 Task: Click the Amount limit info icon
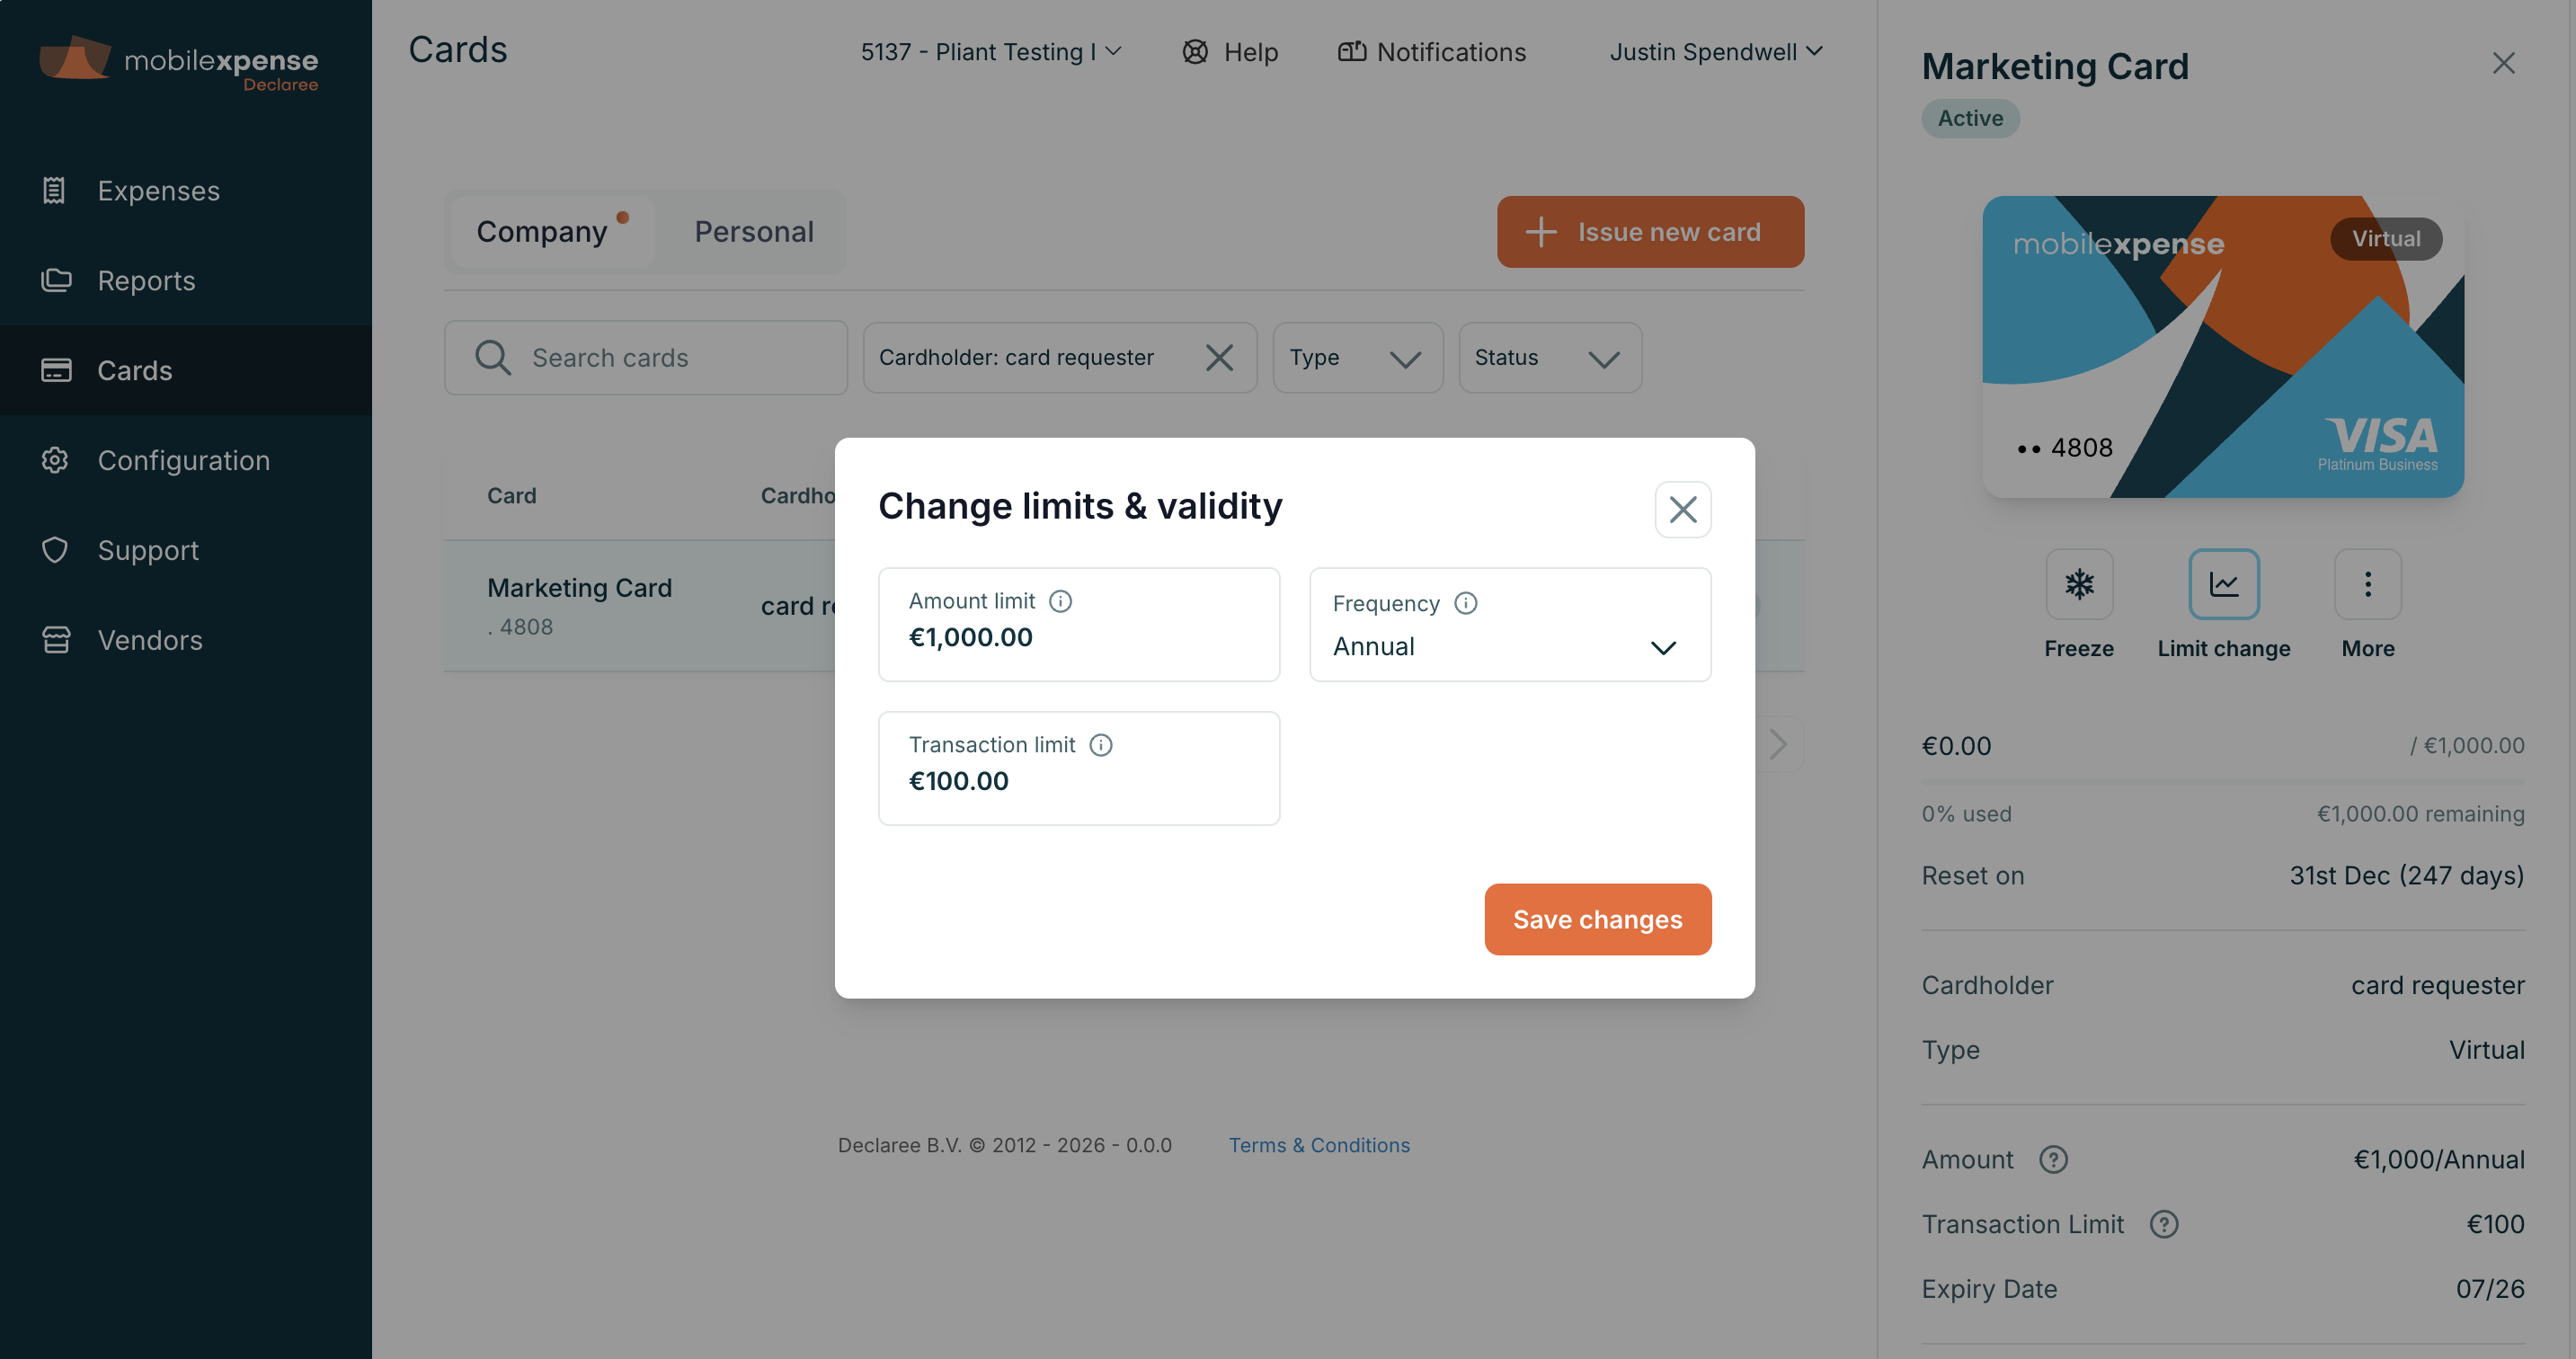coord(1060,601)
